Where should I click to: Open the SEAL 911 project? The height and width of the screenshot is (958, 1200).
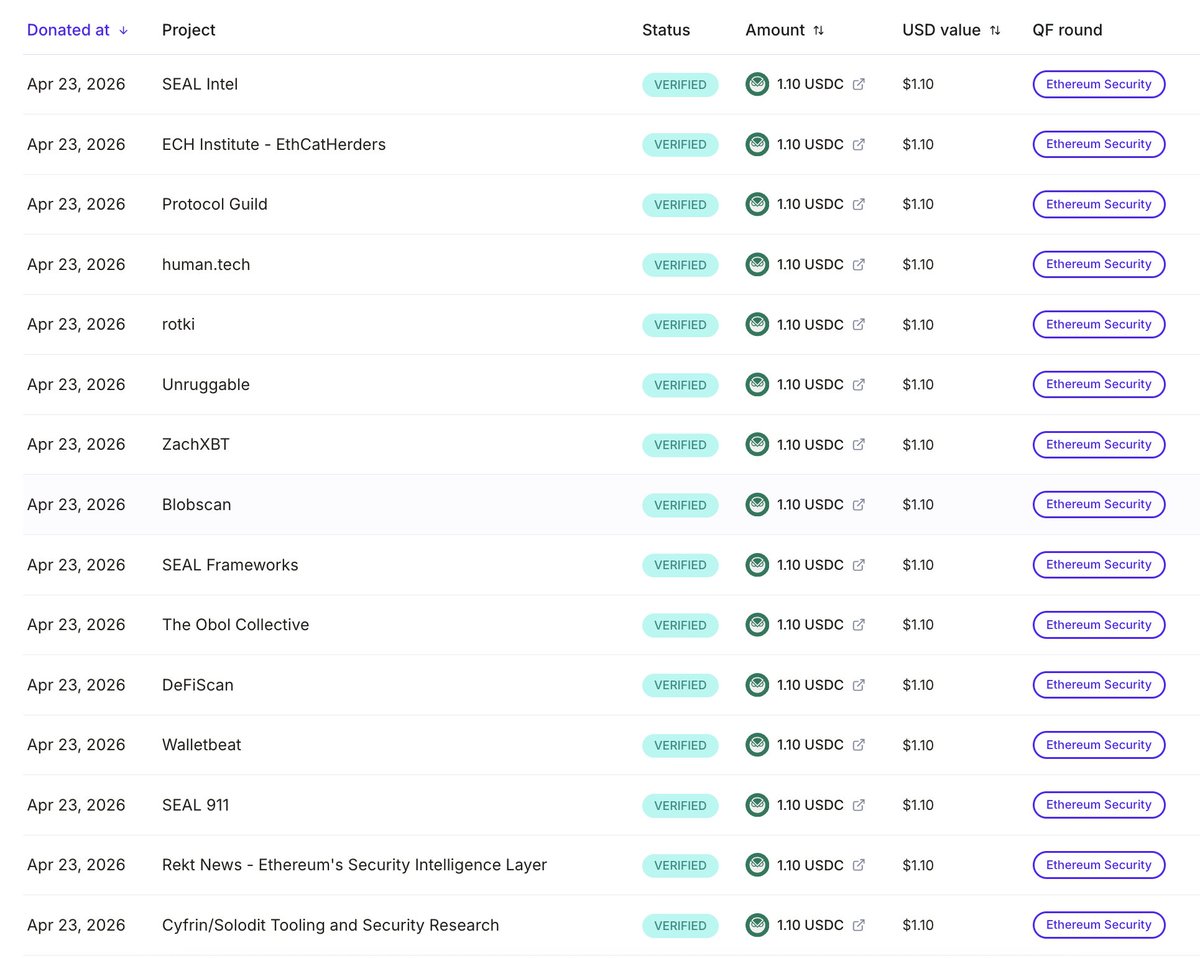pos(196,804)
